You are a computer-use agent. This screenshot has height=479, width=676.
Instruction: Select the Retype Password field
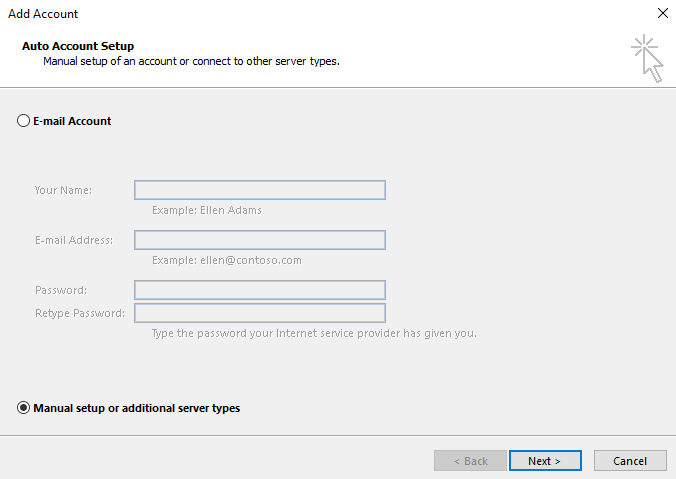click(260, 313)
